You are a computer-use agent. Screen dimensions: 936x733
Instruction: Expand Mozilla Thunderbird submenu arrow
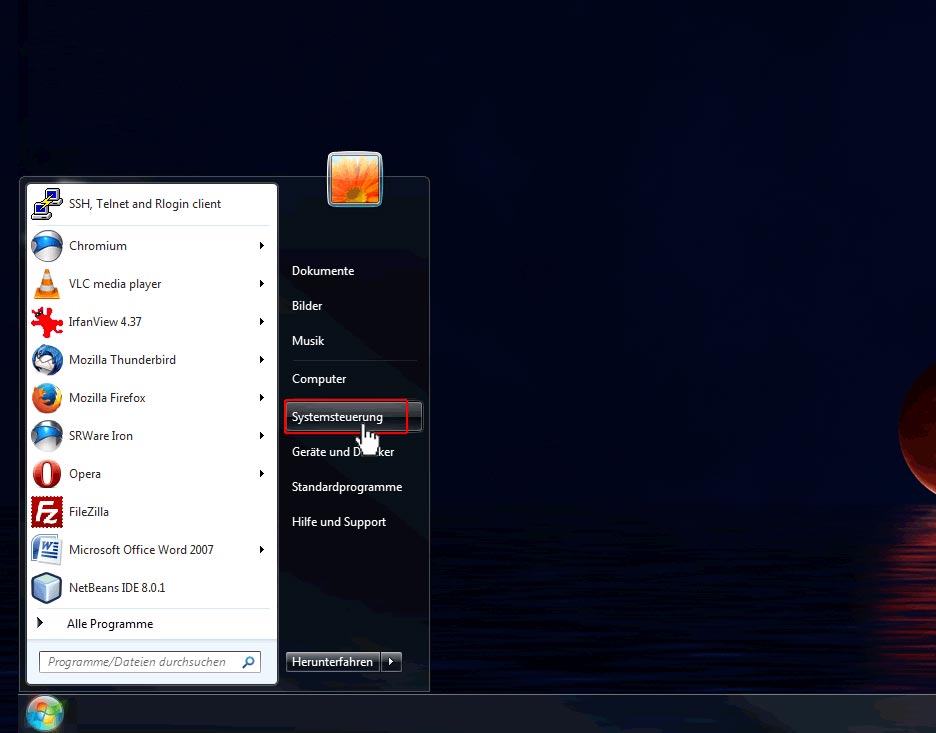261,360
